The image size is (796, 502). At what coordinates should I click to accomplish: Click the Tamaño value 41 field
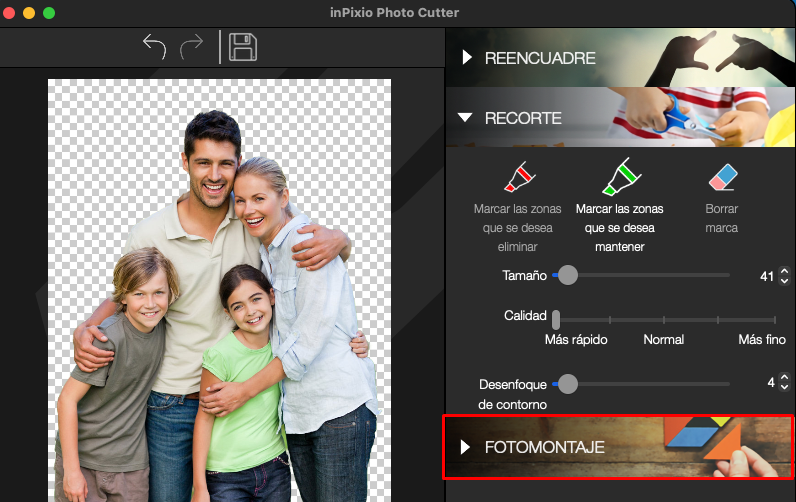click(767, 276)
